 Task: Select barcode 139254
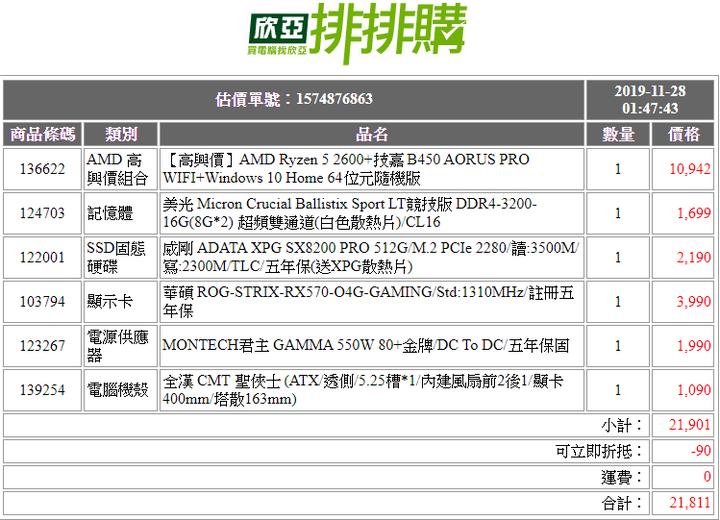[x=42, y=390]
